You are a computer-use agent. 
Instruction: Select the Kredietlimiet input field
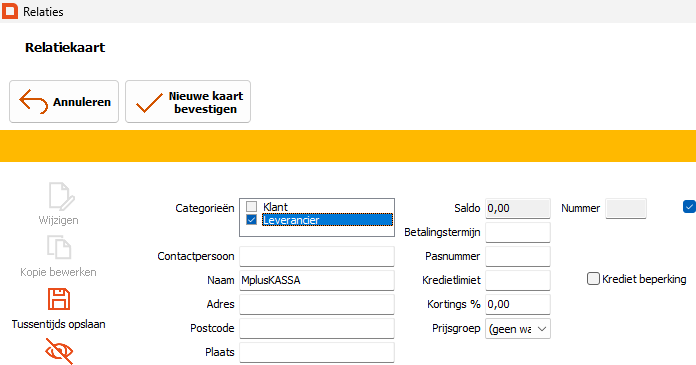pyautogui.click(x=518, y=280)
